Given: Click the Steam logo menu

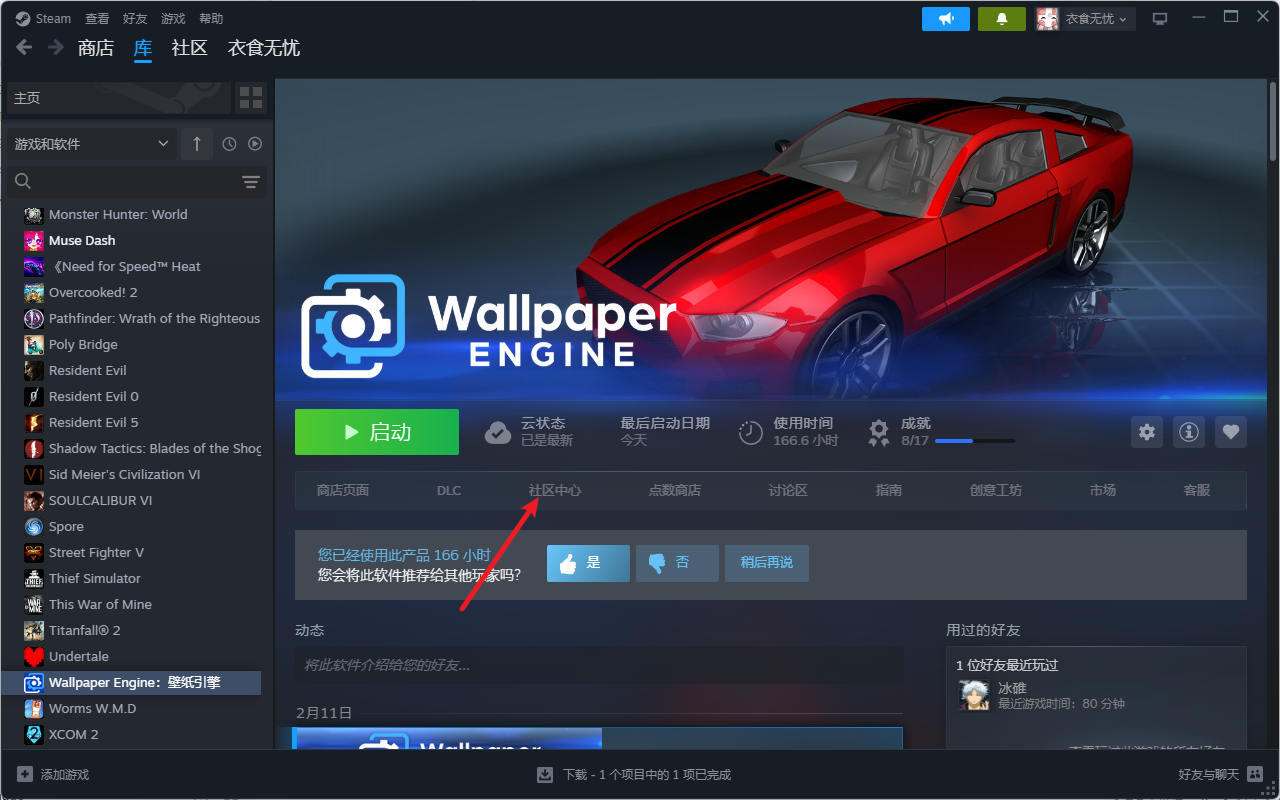Looking at the screenshot, I should [x=43, y=18].
